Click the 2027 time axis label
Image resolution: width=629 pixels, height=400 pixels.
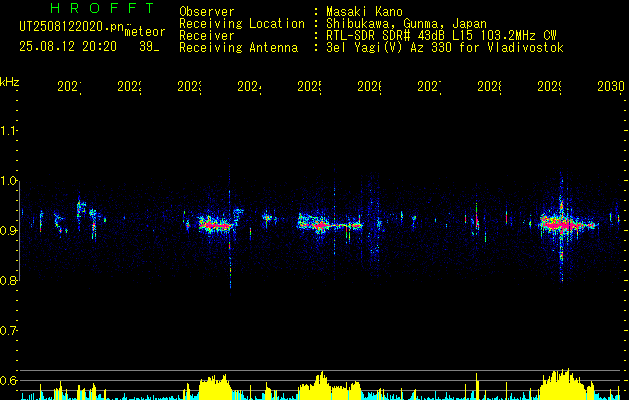(430, 86)
